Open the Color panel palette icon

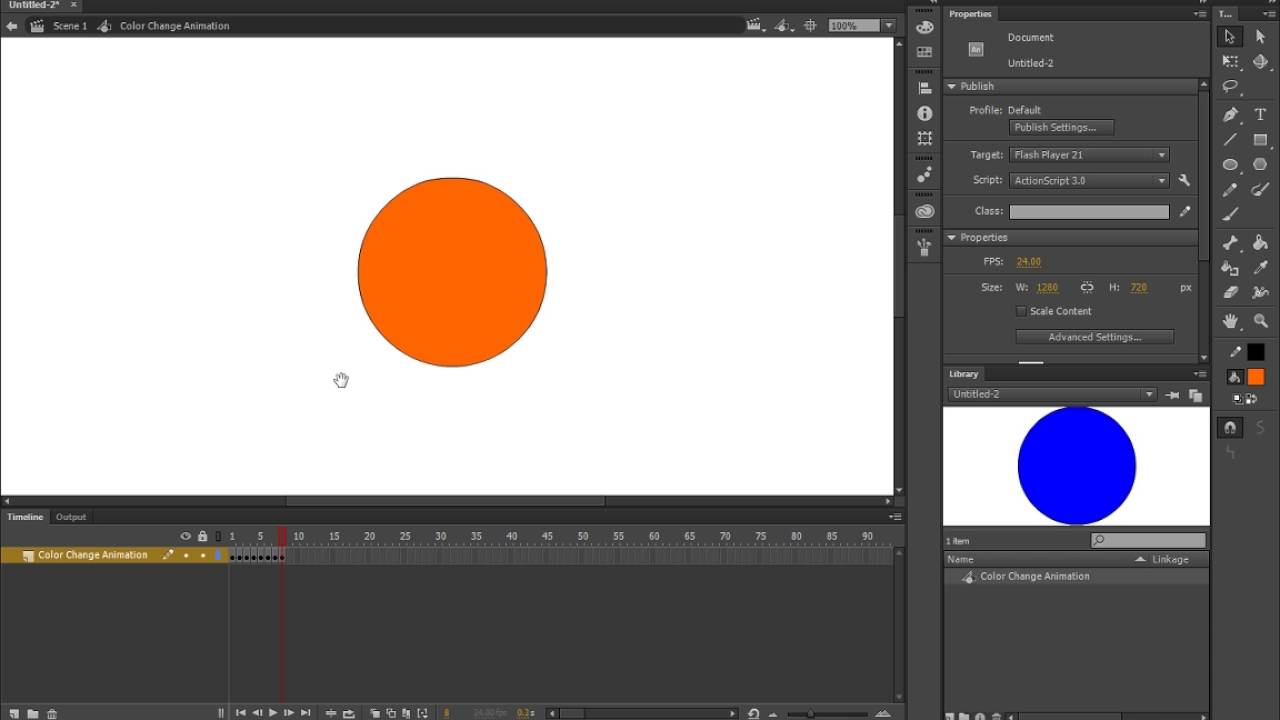(925, 27)
